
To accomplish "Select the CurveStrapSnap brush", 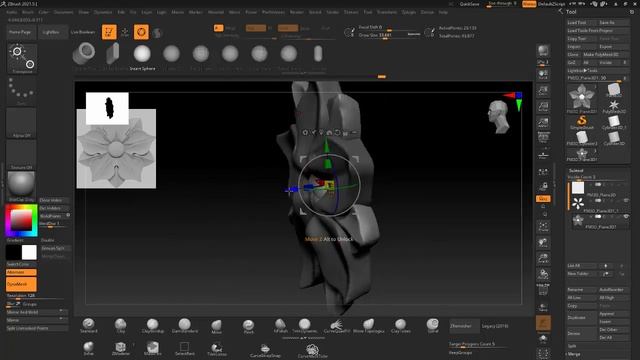I will (x=264, y=350).
